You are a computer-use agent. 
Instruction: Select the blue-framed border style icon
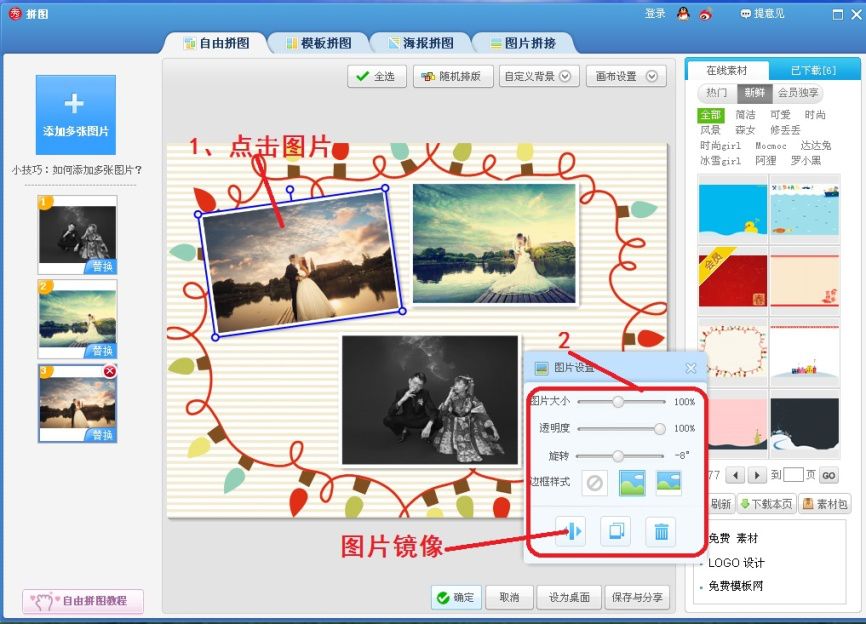point(632,483)
